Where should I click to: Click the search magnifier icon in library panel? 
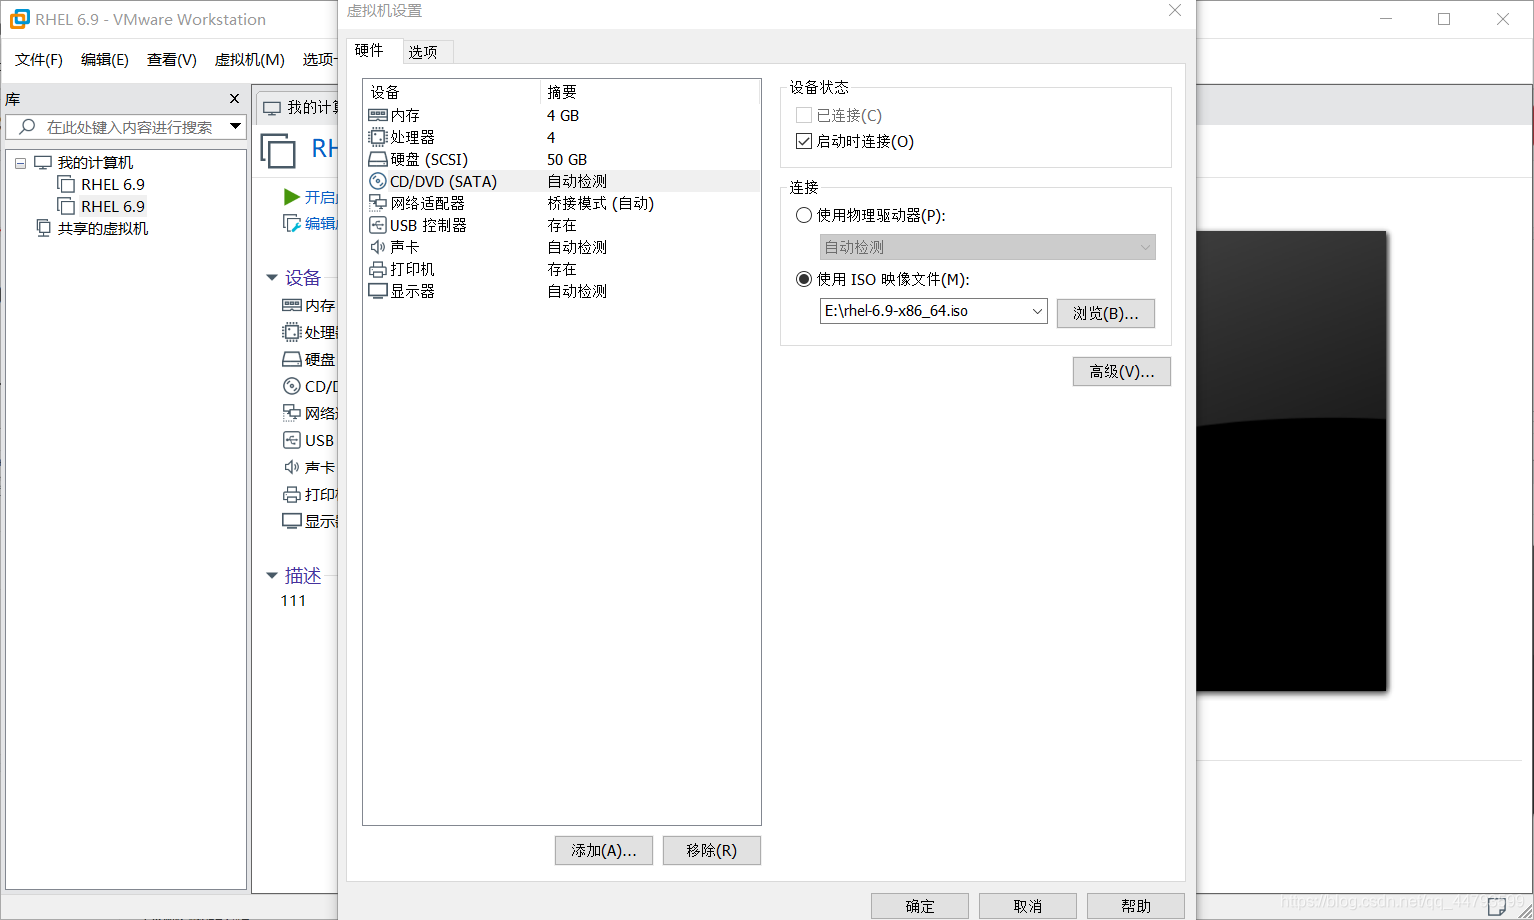coord(27,127)
